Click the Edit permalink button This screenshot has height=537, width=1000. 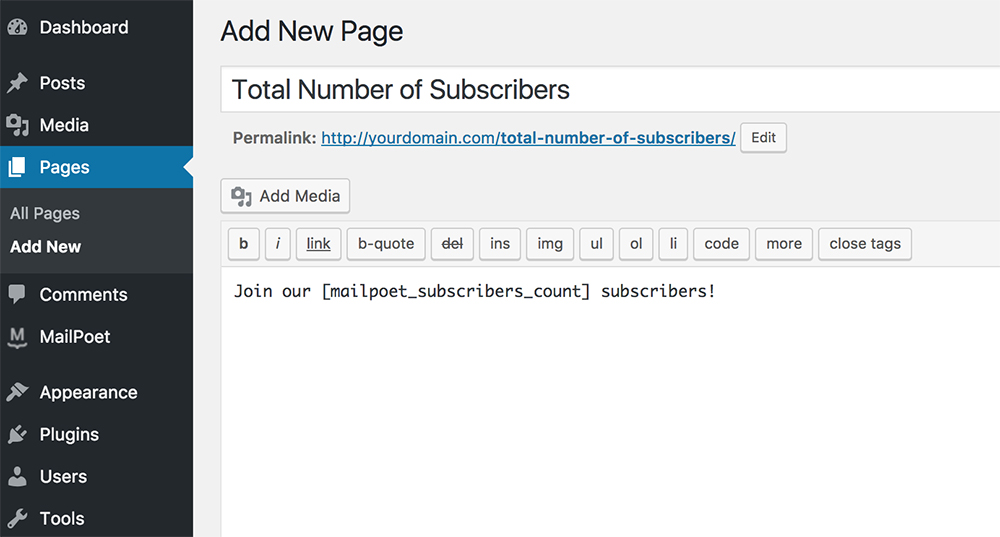coord(763,138)
